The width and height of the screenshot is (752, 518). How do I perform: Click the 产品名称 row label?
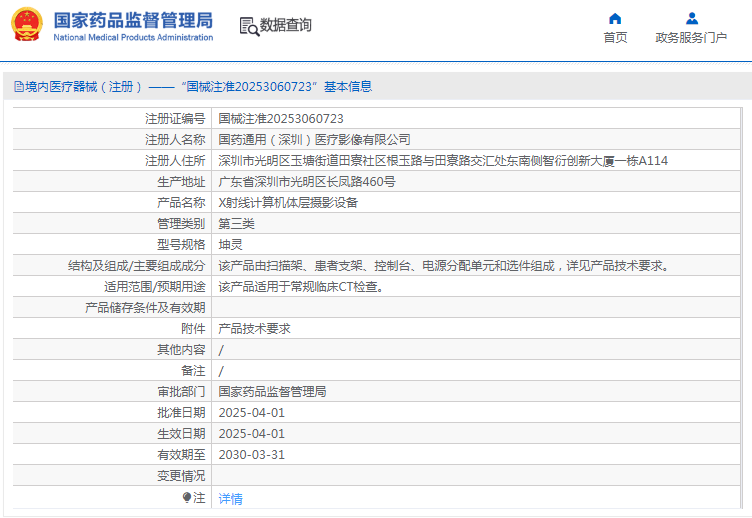coord(181,203)
